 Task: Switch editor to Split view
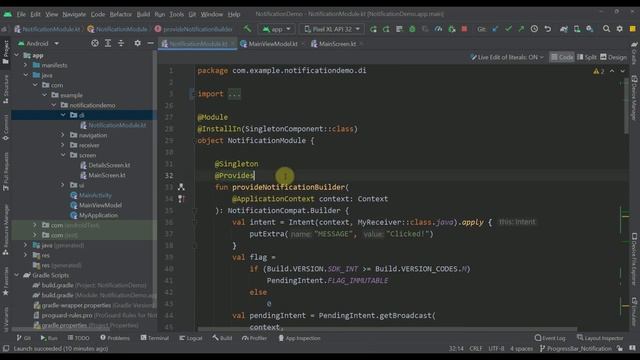[x=587, y=57]
